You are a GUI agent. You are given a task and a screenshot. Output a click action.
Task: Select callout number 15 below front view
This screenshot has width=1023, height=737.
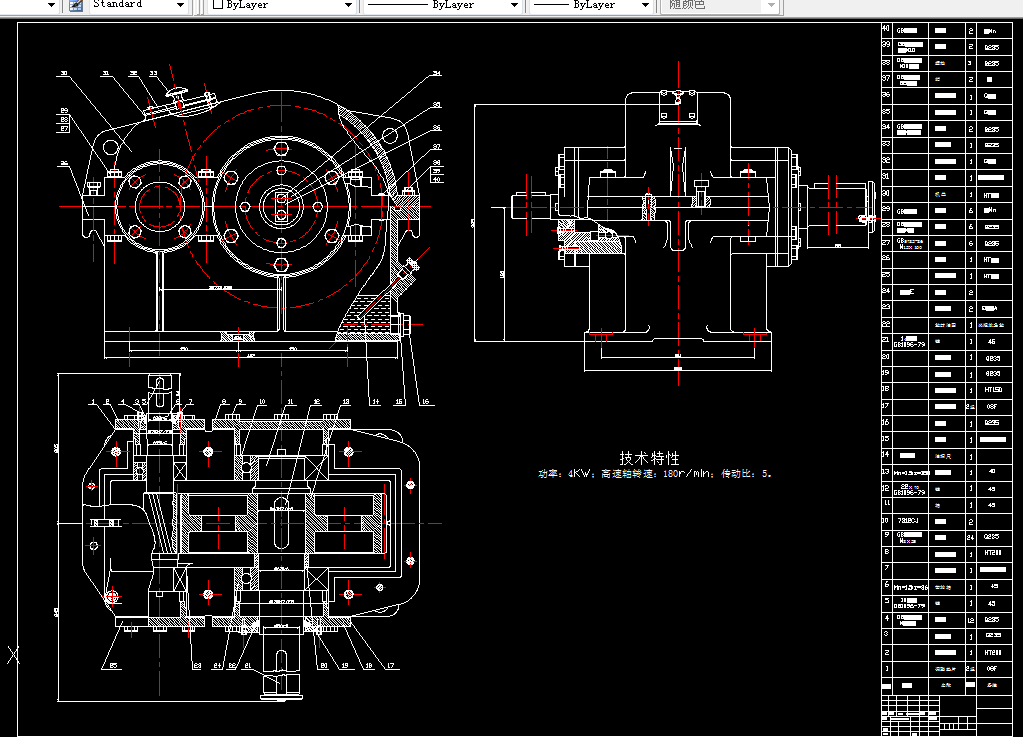click(x=399, y=402)
